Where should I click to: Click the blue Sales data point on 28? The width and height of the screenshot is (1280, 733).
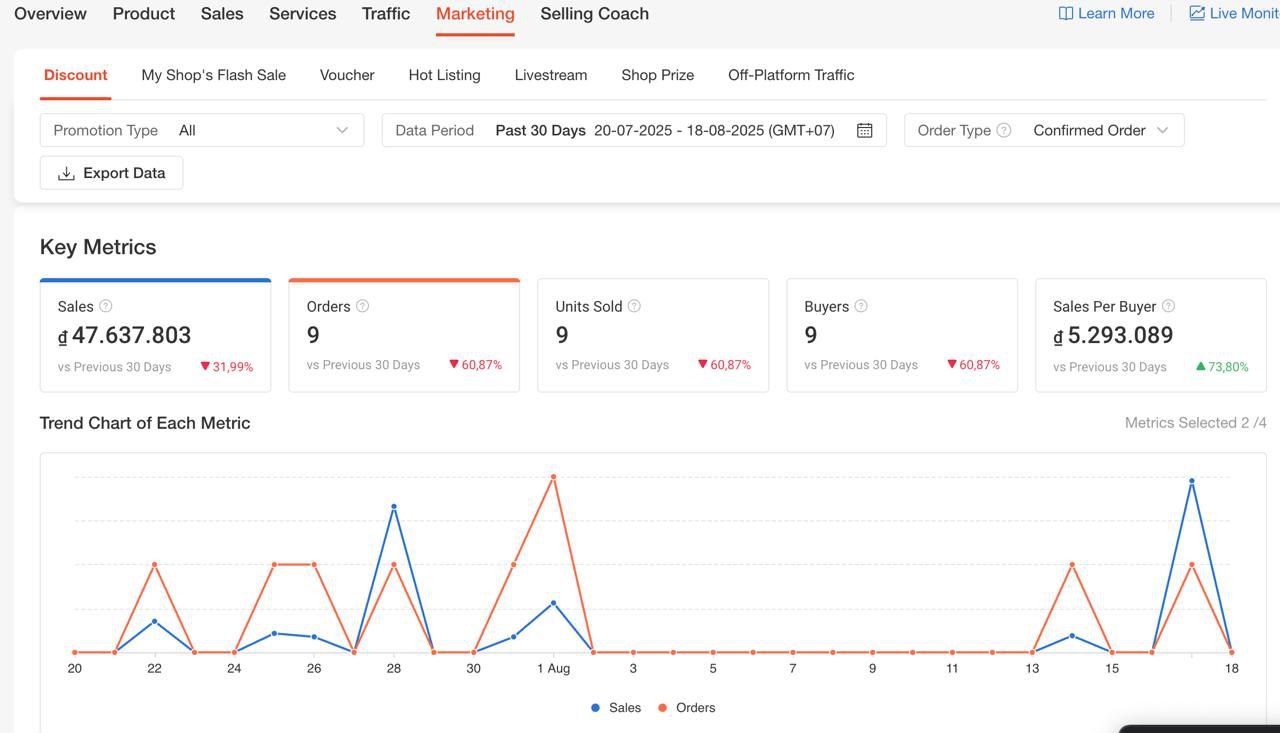click(x=394, y=507)
